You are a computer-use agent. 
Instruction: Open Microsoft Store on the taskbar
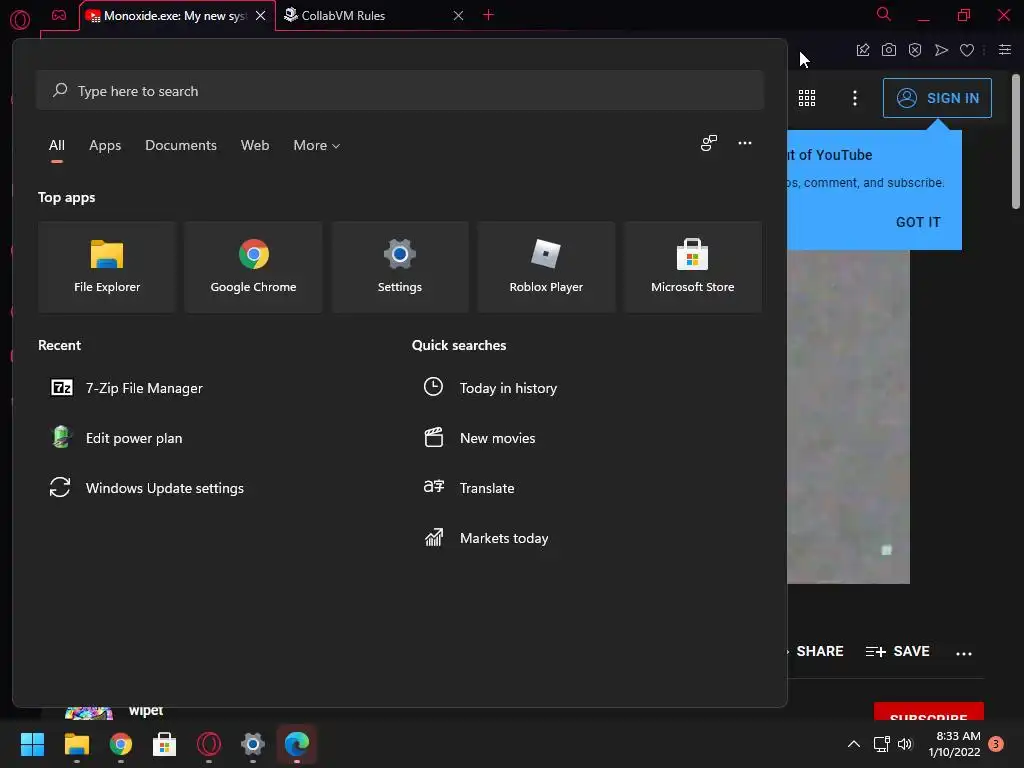tap(165, 744)
